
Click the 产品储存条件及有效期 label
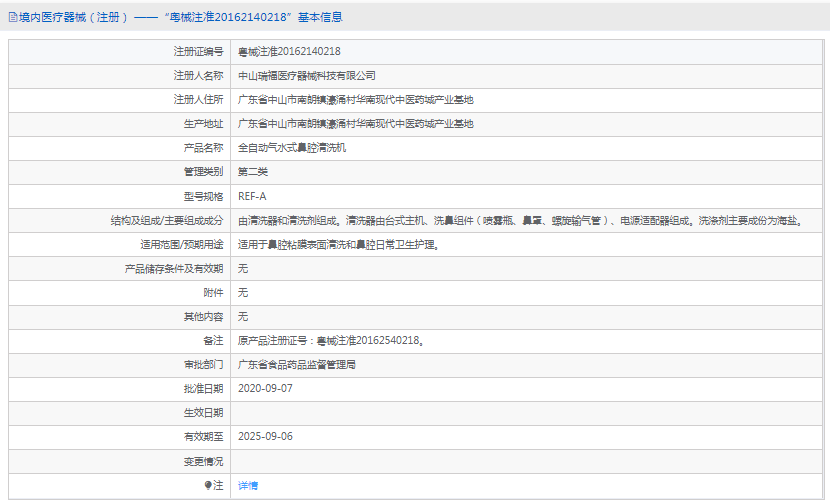click(174, 268)
